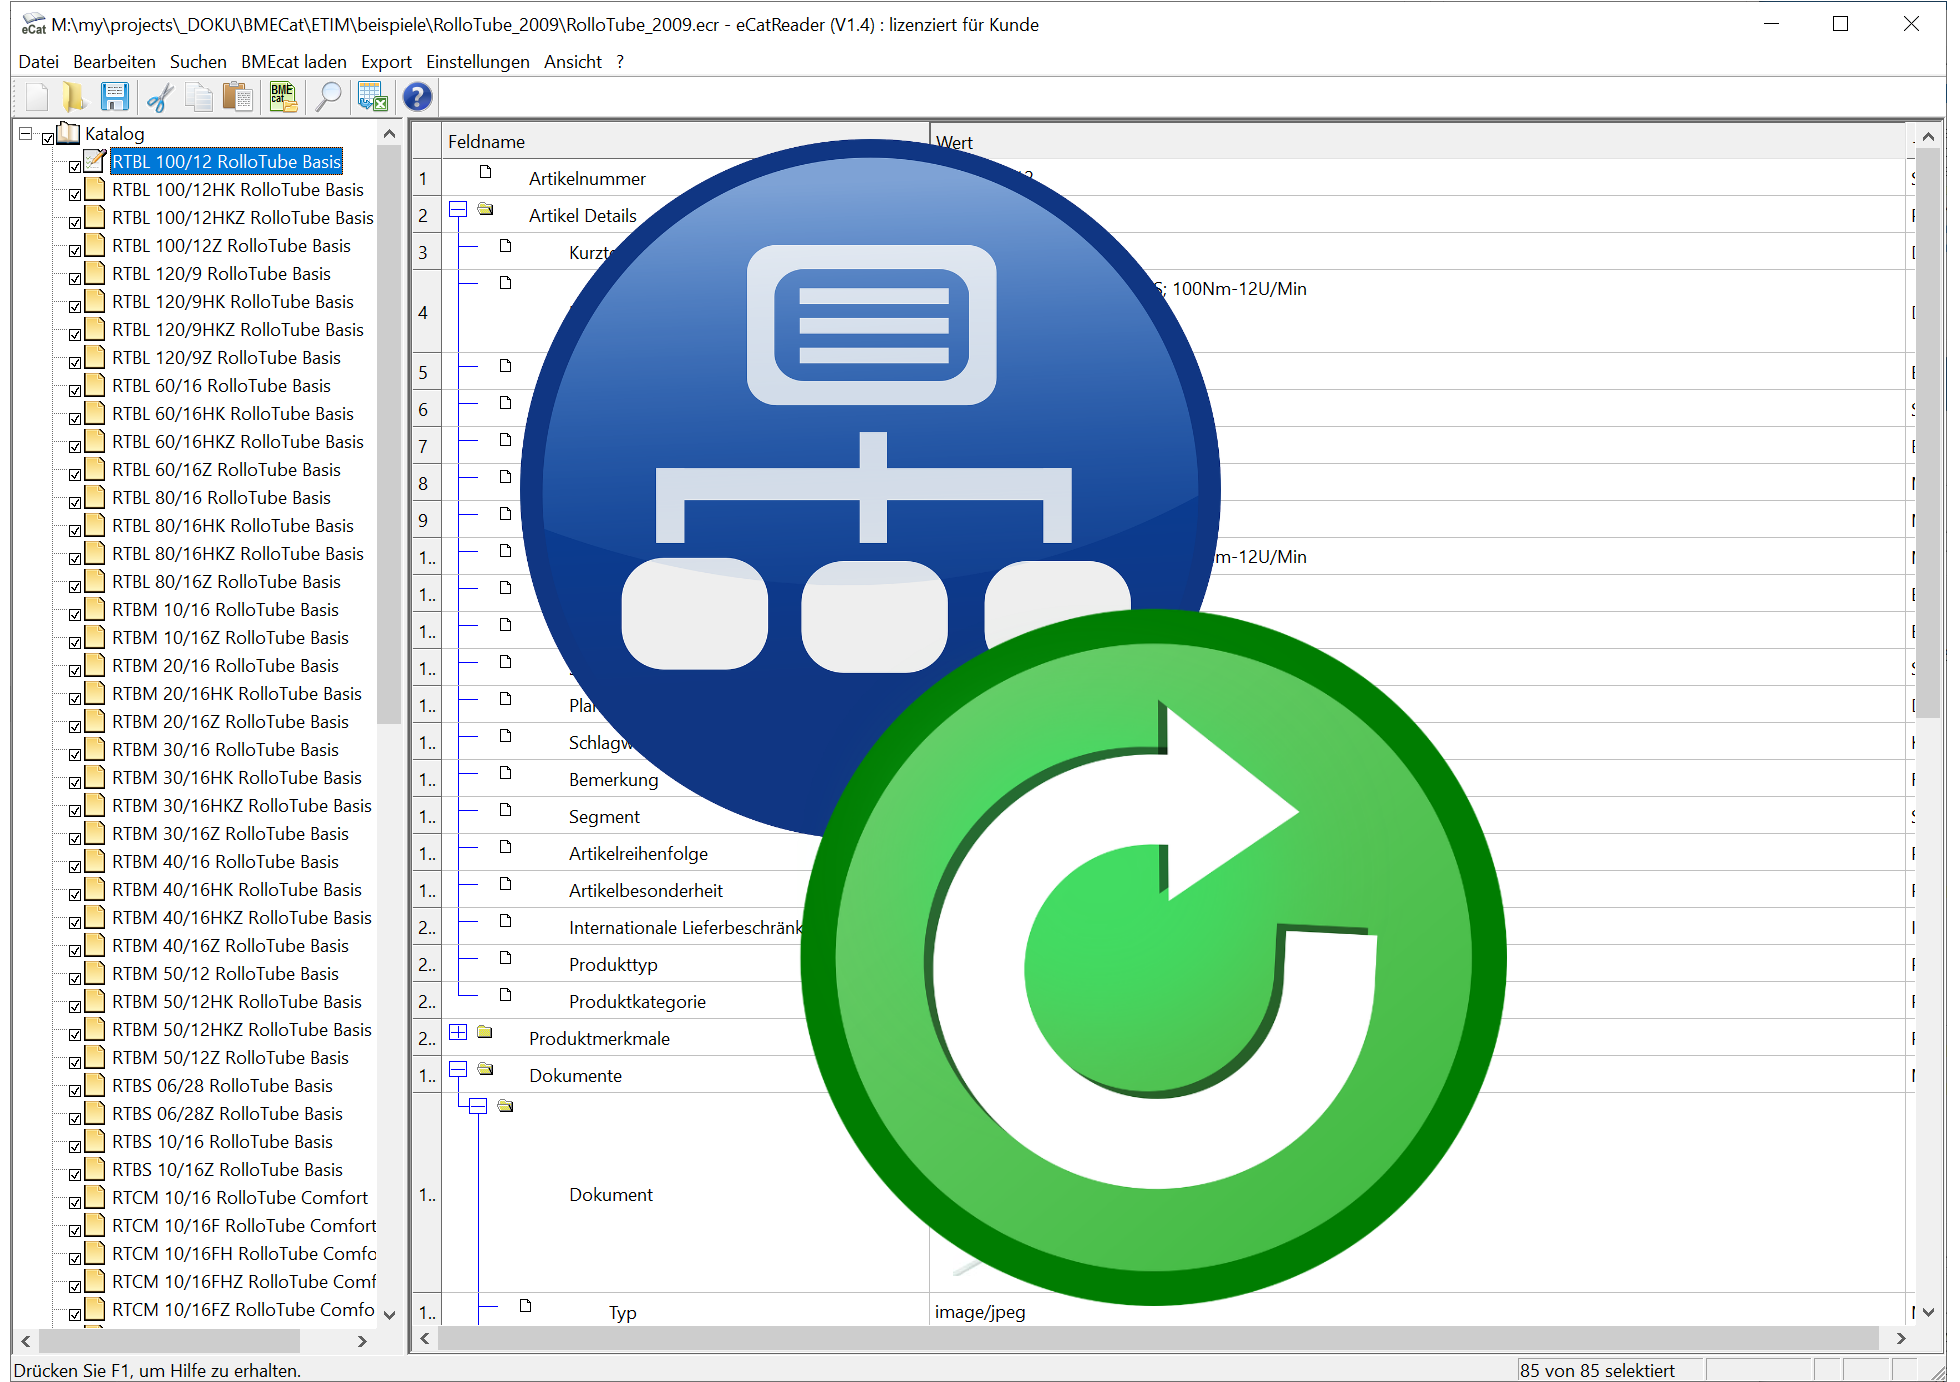Click the note icon beside RTBM 10/16 RolloTube Basis
Image resolution: width=1960 pixels, height=1382 pixels.
tap(95, 608)
